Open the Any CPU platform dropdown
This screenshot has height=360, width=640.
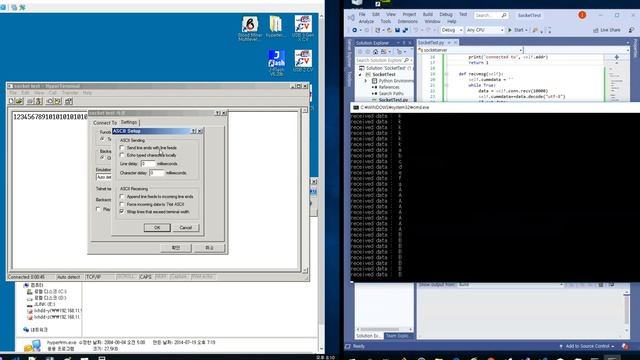(485, 30)
